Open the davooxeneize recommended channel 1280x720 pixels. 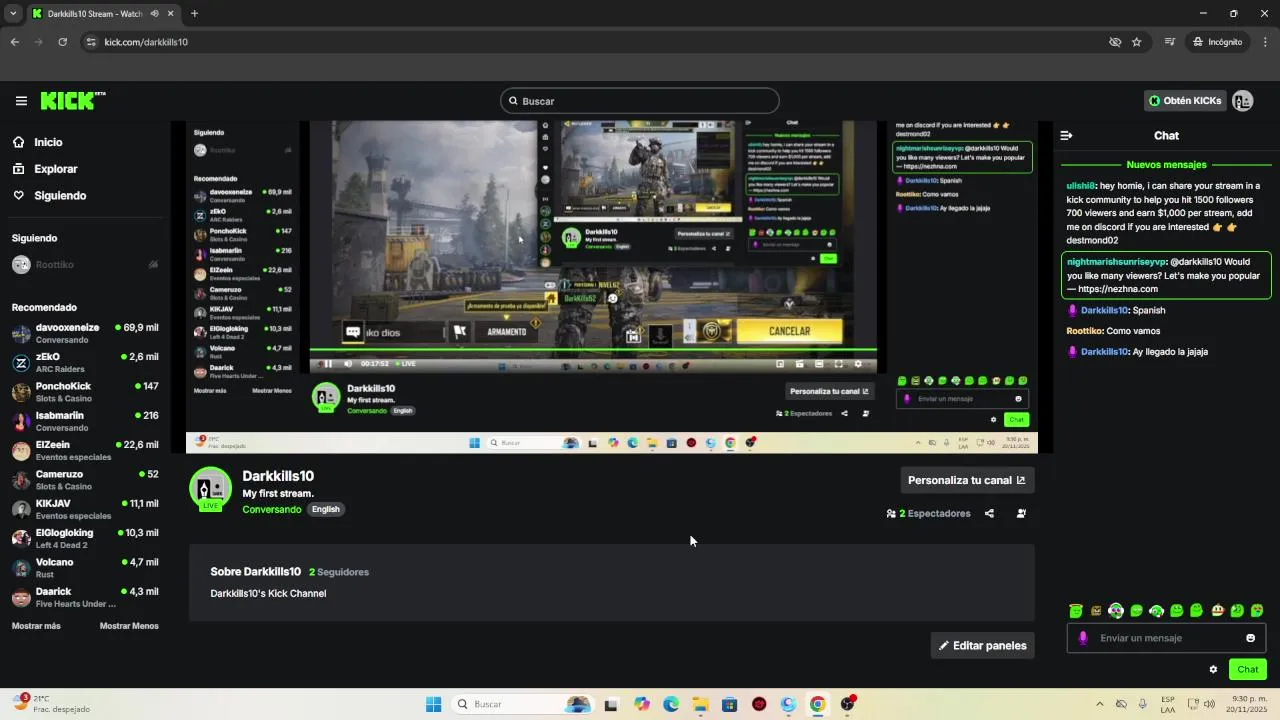coord(85,334)
